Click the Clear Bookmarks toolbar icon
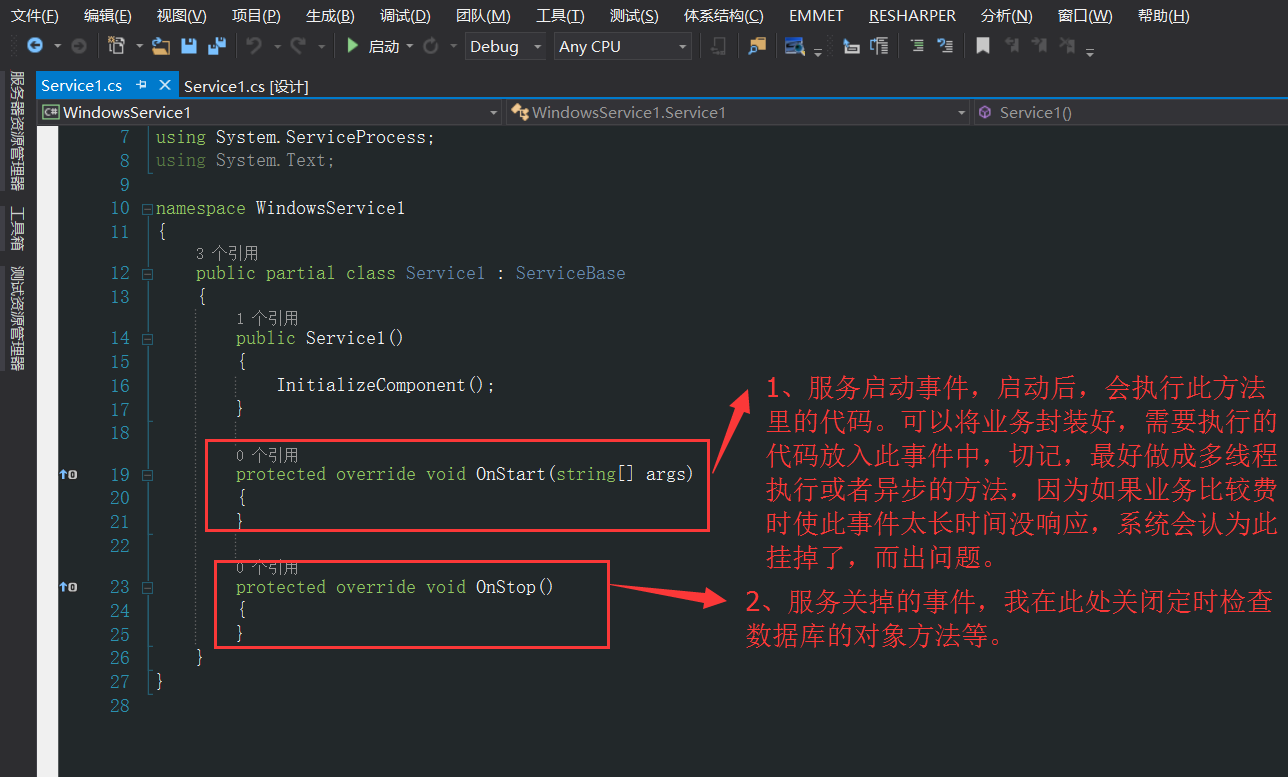This screenshot has height=777, width=1288. [x=1068, y=46]
